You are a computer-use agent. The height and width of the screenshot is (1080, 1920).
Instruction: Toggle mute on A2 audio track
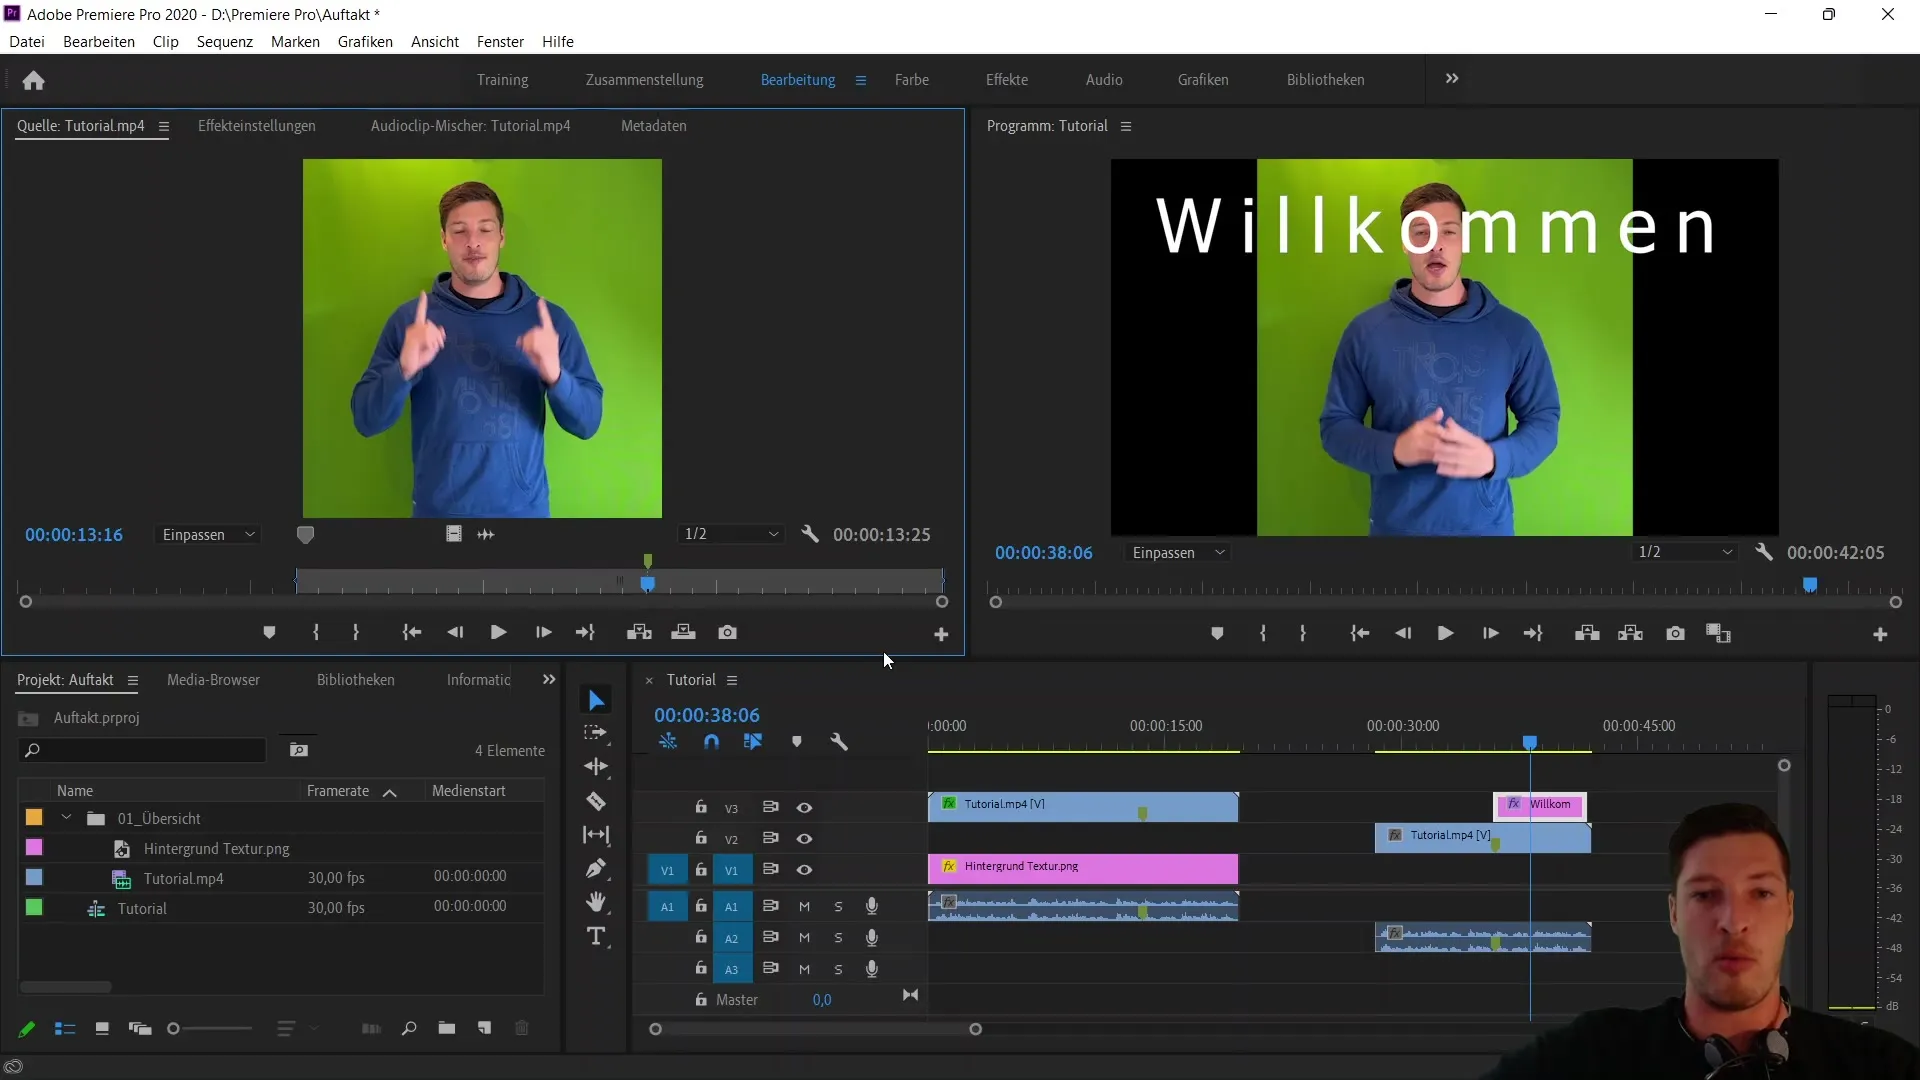[803, 936]
